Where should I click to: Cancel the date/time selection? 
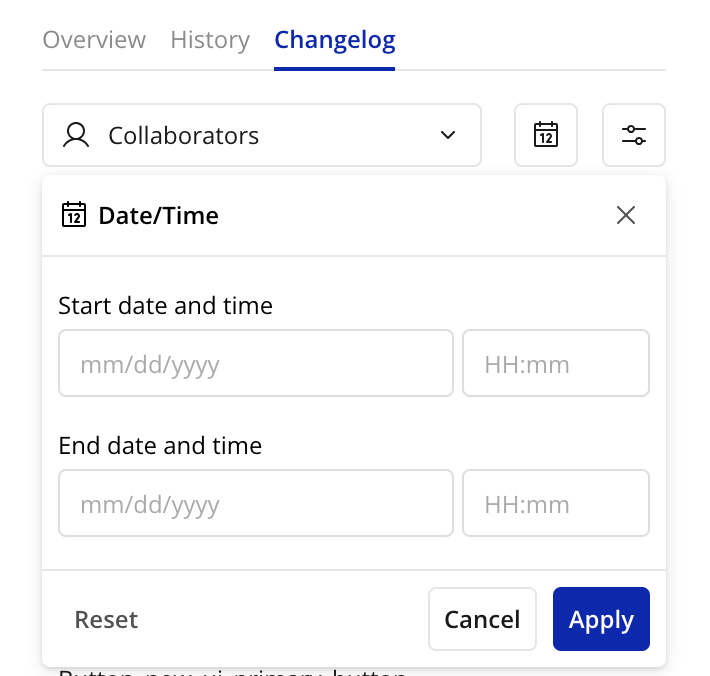coord(482,619)
